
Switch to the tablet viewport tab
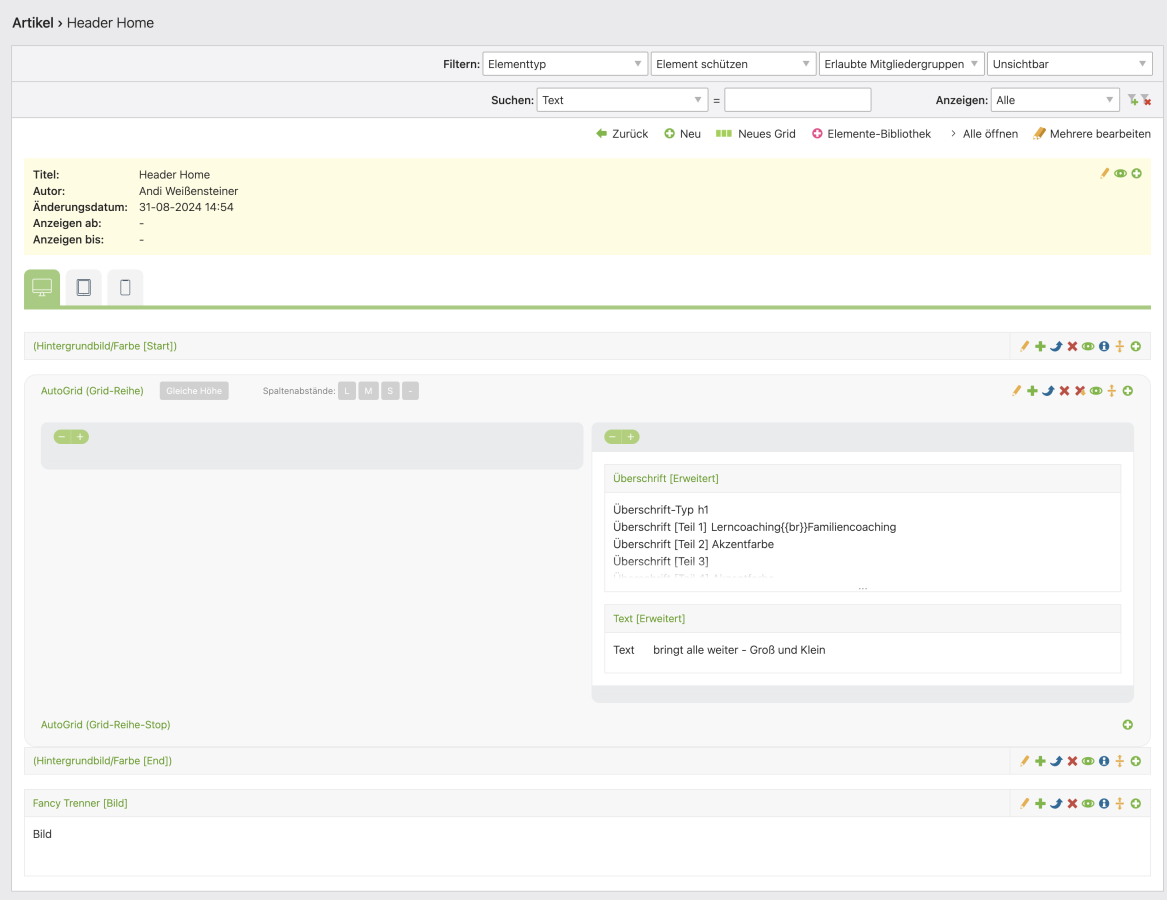click(x=84, y=288)
